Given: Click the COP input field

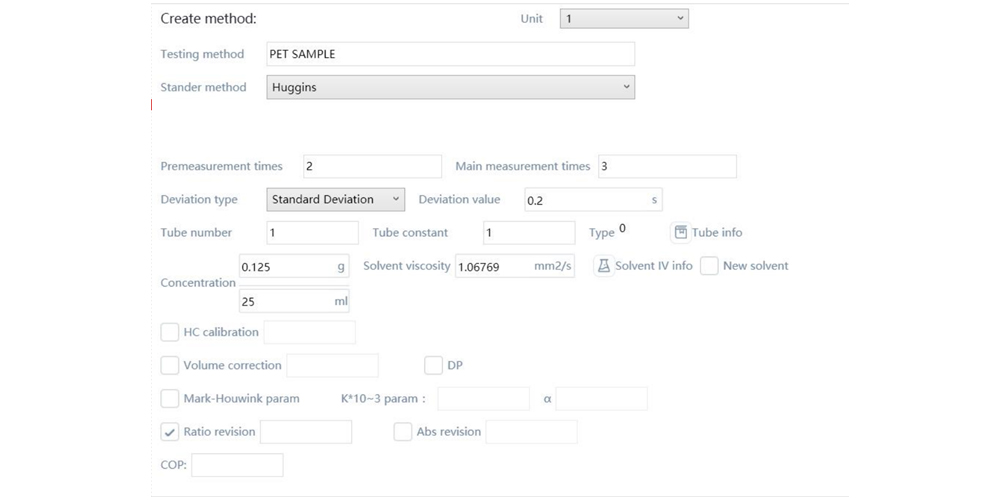Looking at the screenshot, I should point(237,465).
